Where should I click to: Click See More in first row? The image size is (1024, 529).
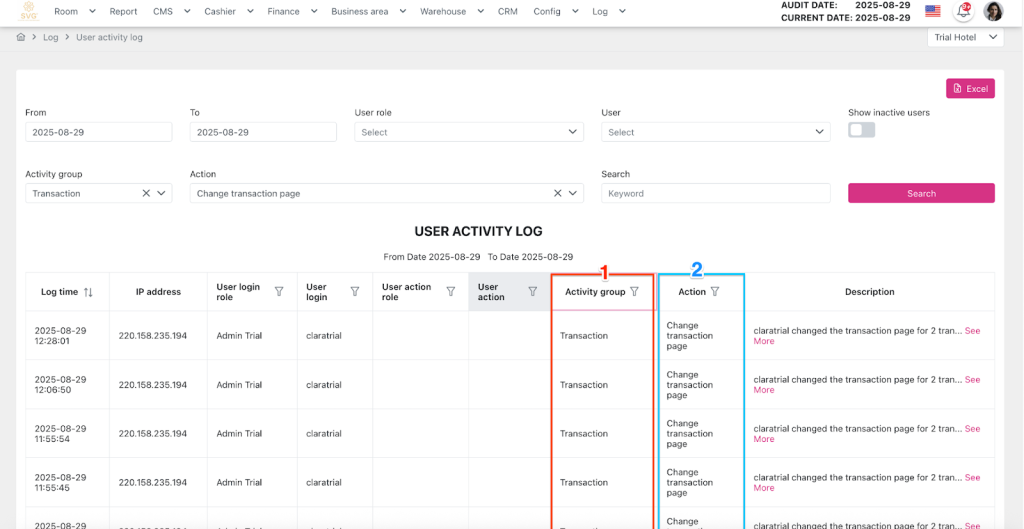[972, 331]
